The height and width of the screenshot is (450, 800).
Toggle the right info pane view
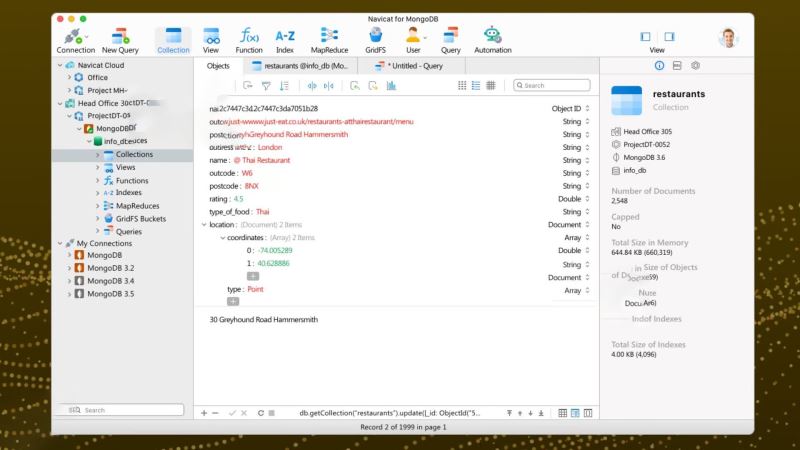pyautogui.click(x=669, y=37)
